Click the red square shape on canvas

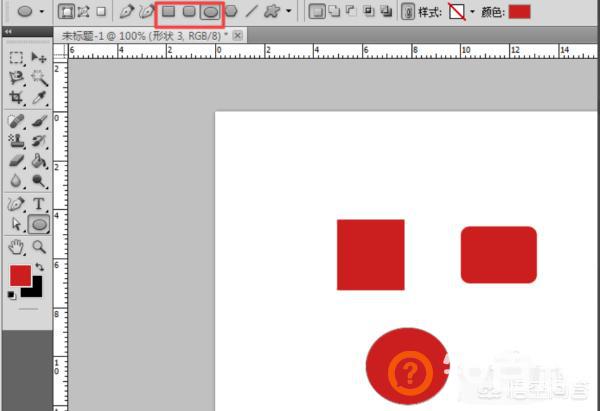370,255
